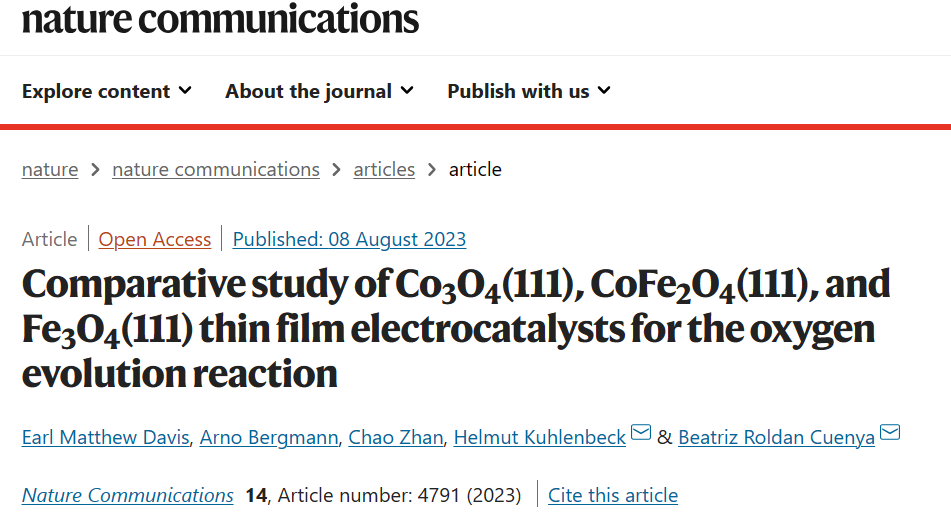
Task: Click the email envelope icon after Helmut Kuhlenbeck
Action: point(640,433)
